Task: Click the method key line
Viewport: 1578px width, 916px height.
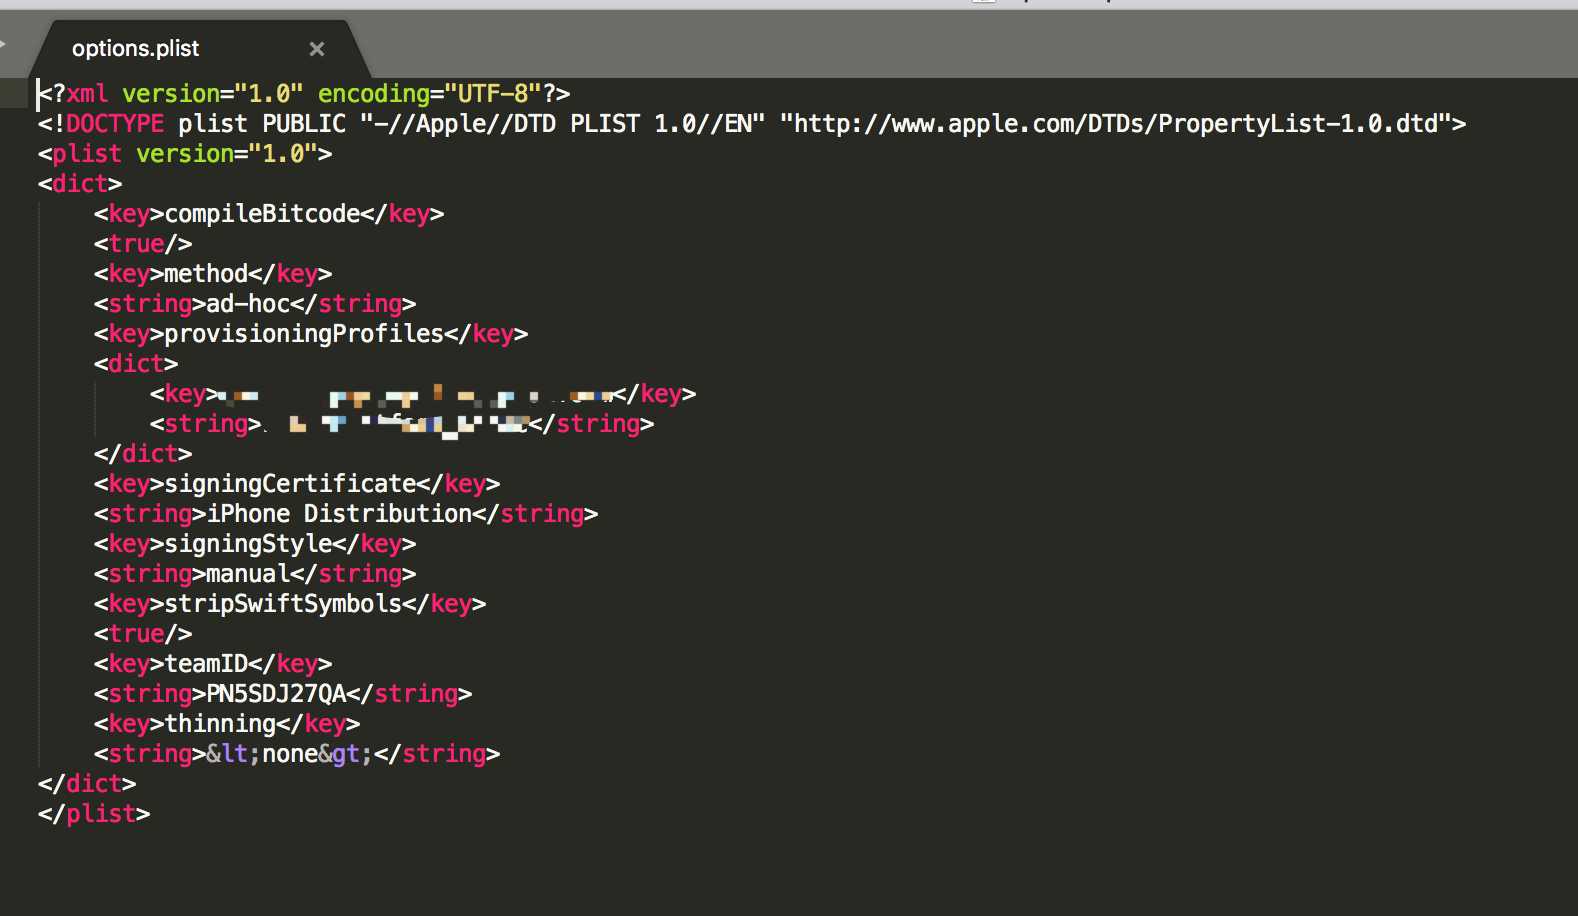Action: [213, 274]
